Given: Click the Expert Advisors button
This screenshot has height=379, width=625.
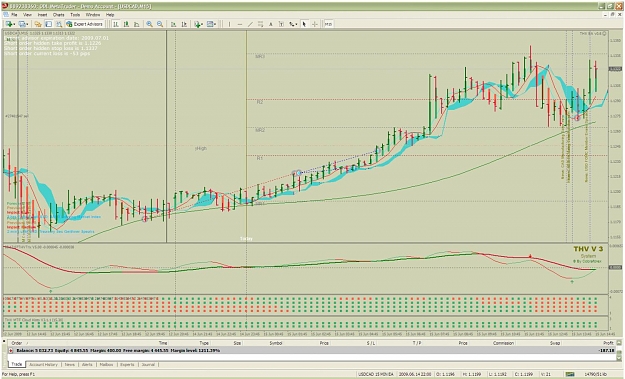Looking at the screenshot, I should 85,24.
